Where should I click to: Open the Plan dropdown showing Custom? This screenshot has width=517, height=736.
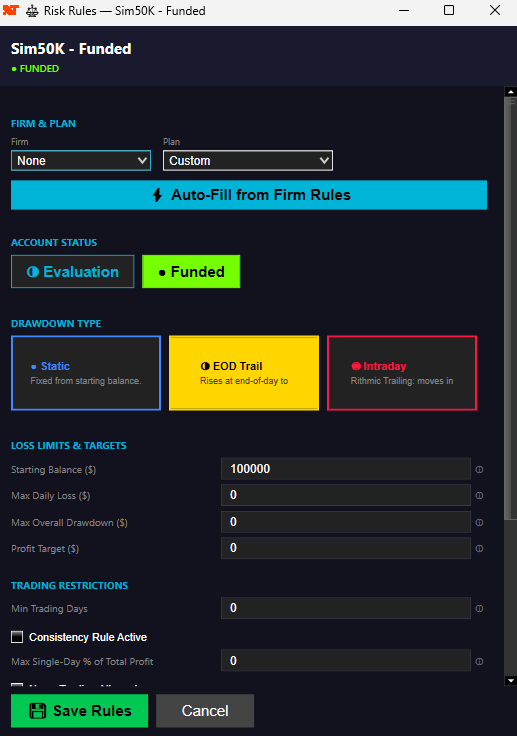point(248,161)
